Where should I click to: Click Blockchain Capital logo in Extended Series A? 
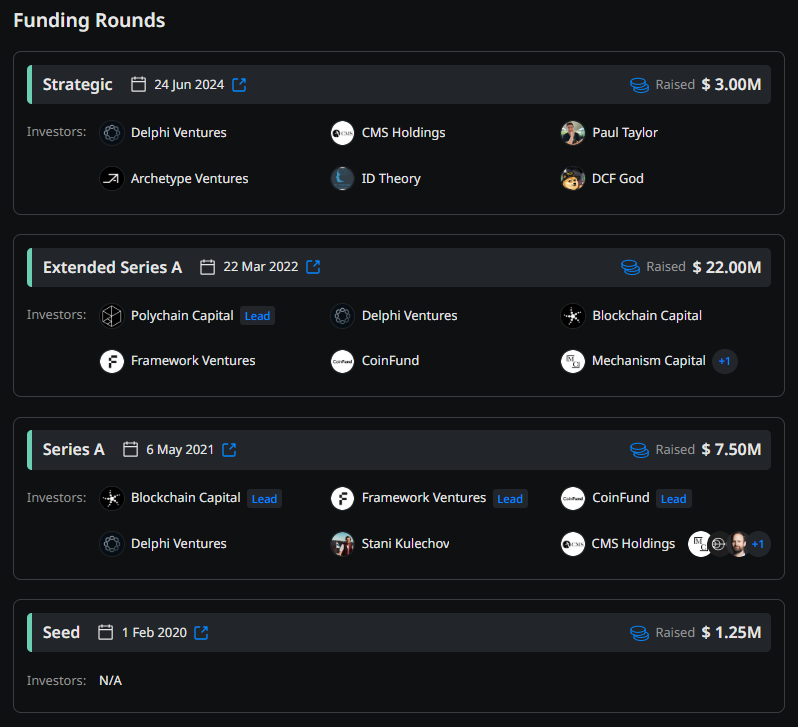pos(573,316)
